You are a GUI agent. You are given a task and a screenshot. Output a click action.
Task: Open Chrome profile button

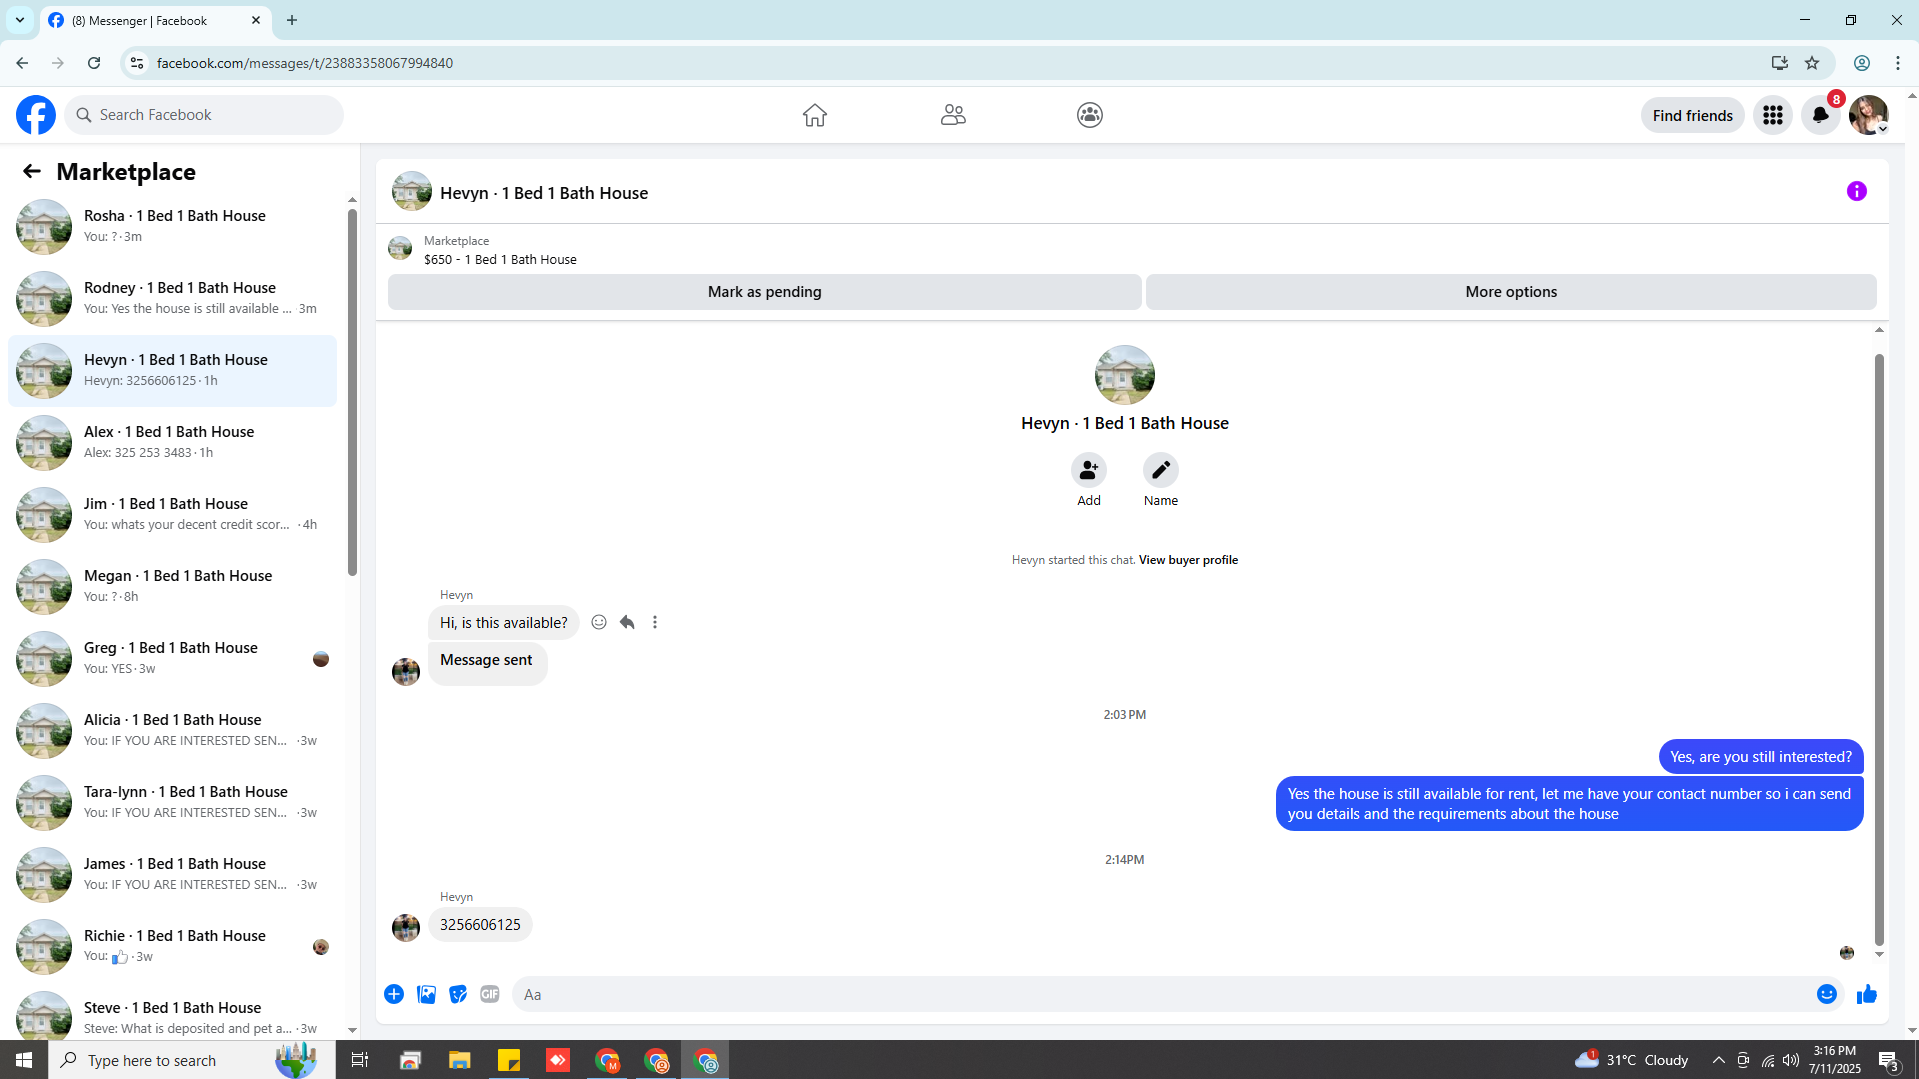click(x=1862, y=63)
